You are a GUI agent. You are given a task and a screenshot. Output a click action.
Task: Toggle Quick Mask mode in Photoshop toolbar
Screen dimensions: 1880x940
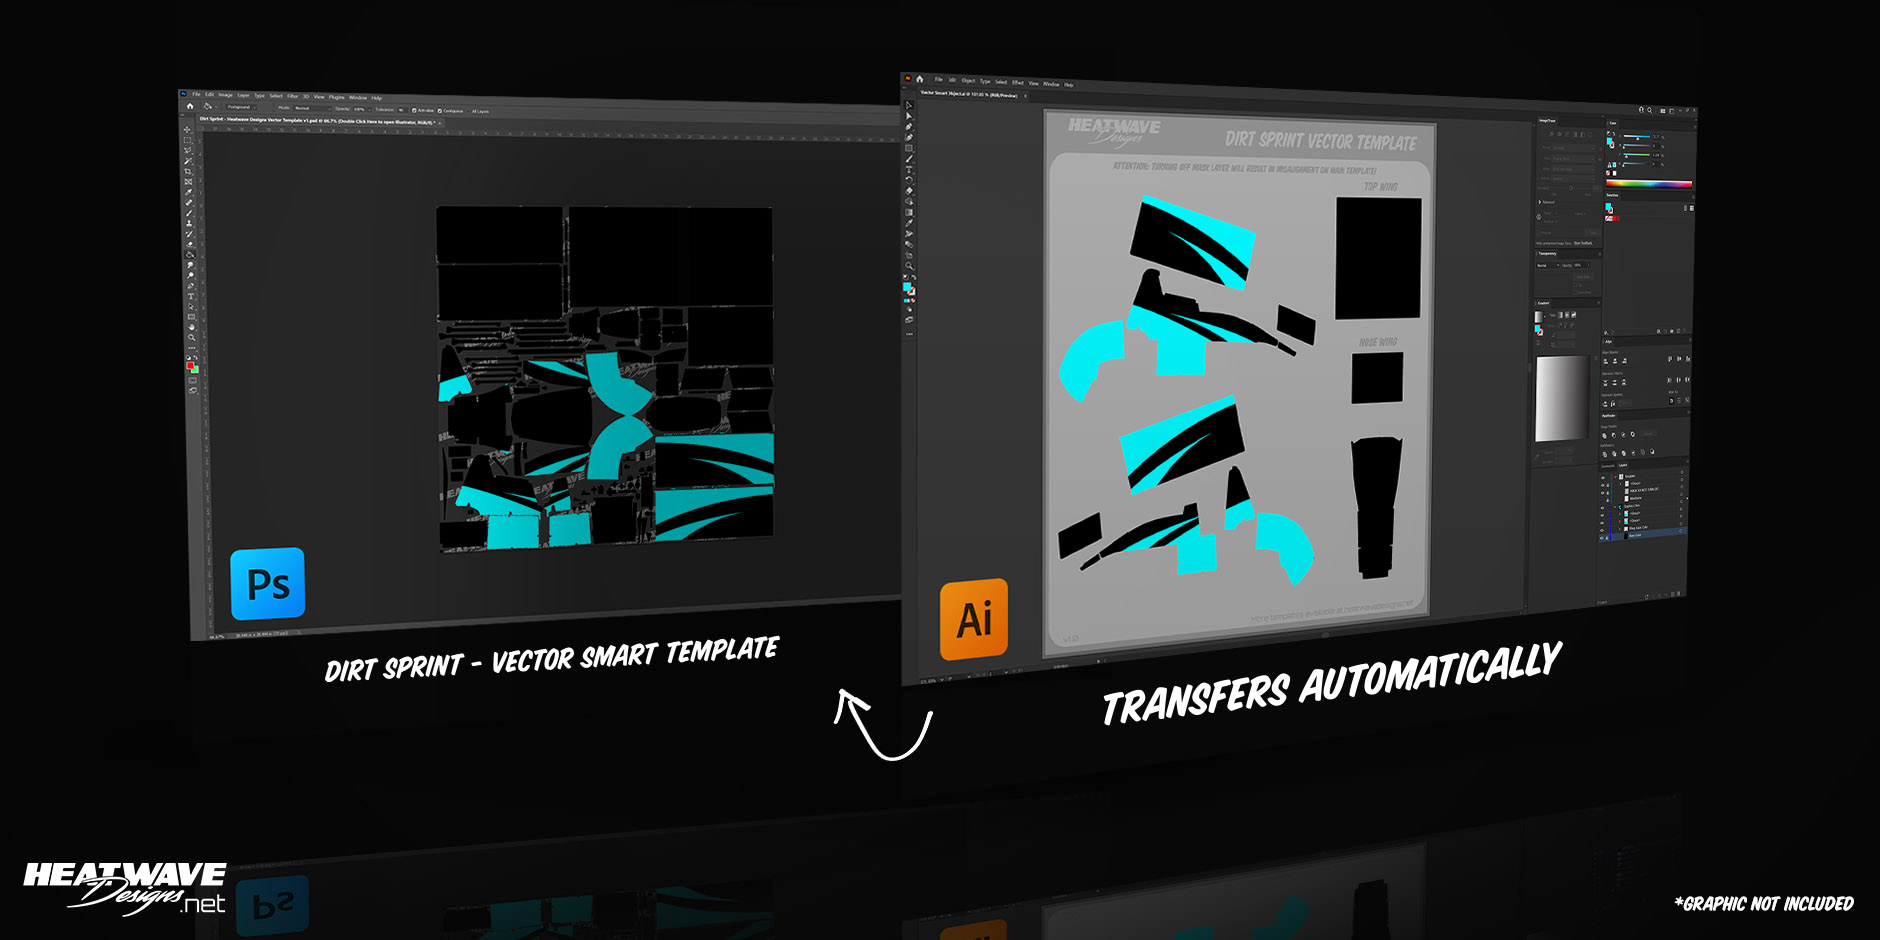192,380
